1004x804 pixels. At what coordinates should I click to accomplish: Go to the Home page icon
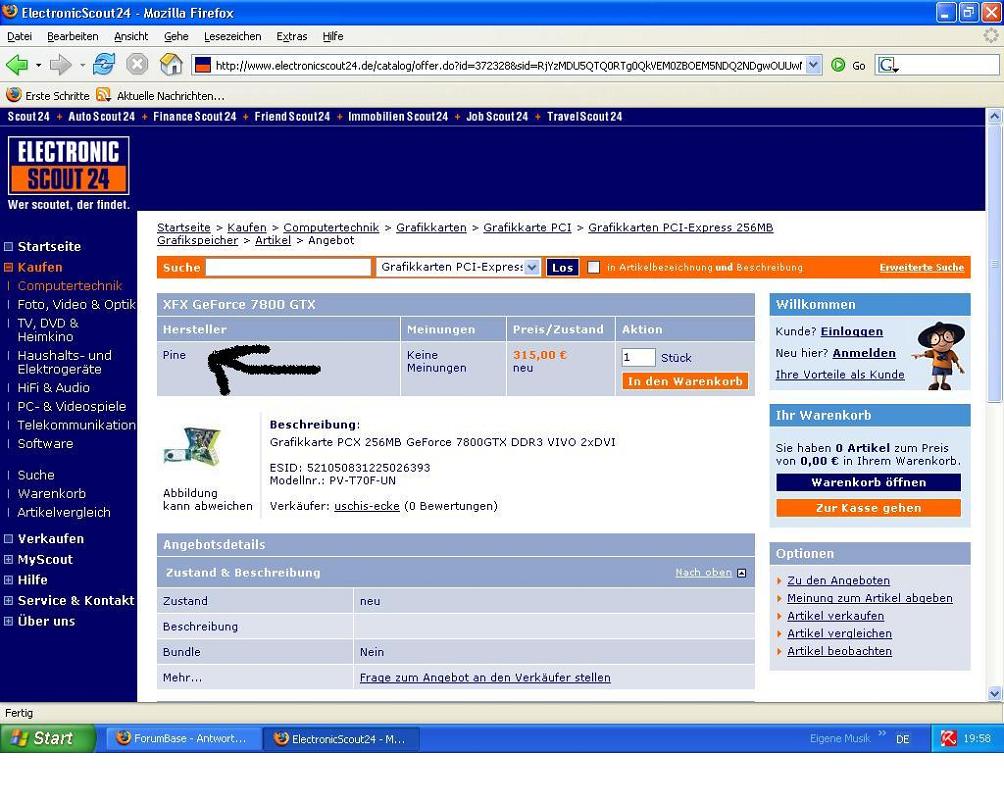point(171,65)
